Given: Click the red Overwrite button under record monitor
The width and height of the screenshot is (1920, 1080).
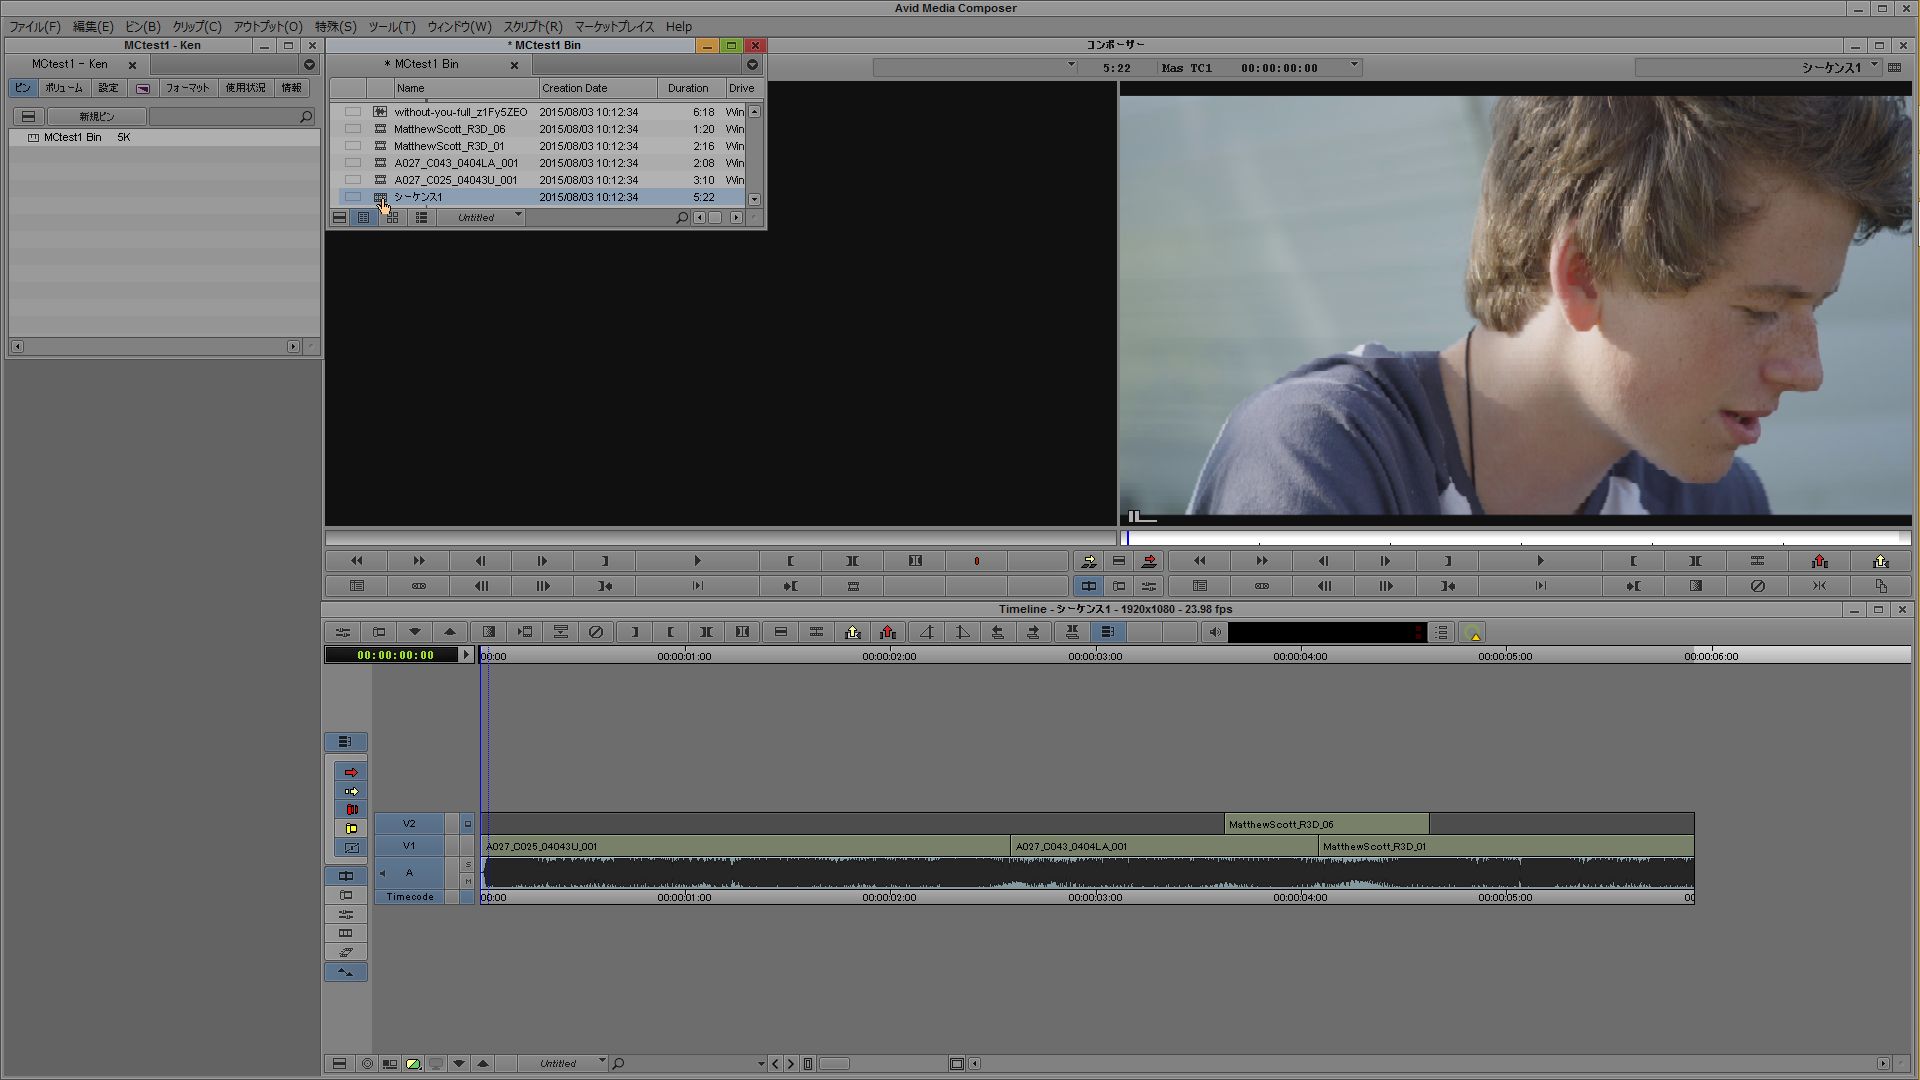Looking at the screenshot, I should click(1819, 561).
